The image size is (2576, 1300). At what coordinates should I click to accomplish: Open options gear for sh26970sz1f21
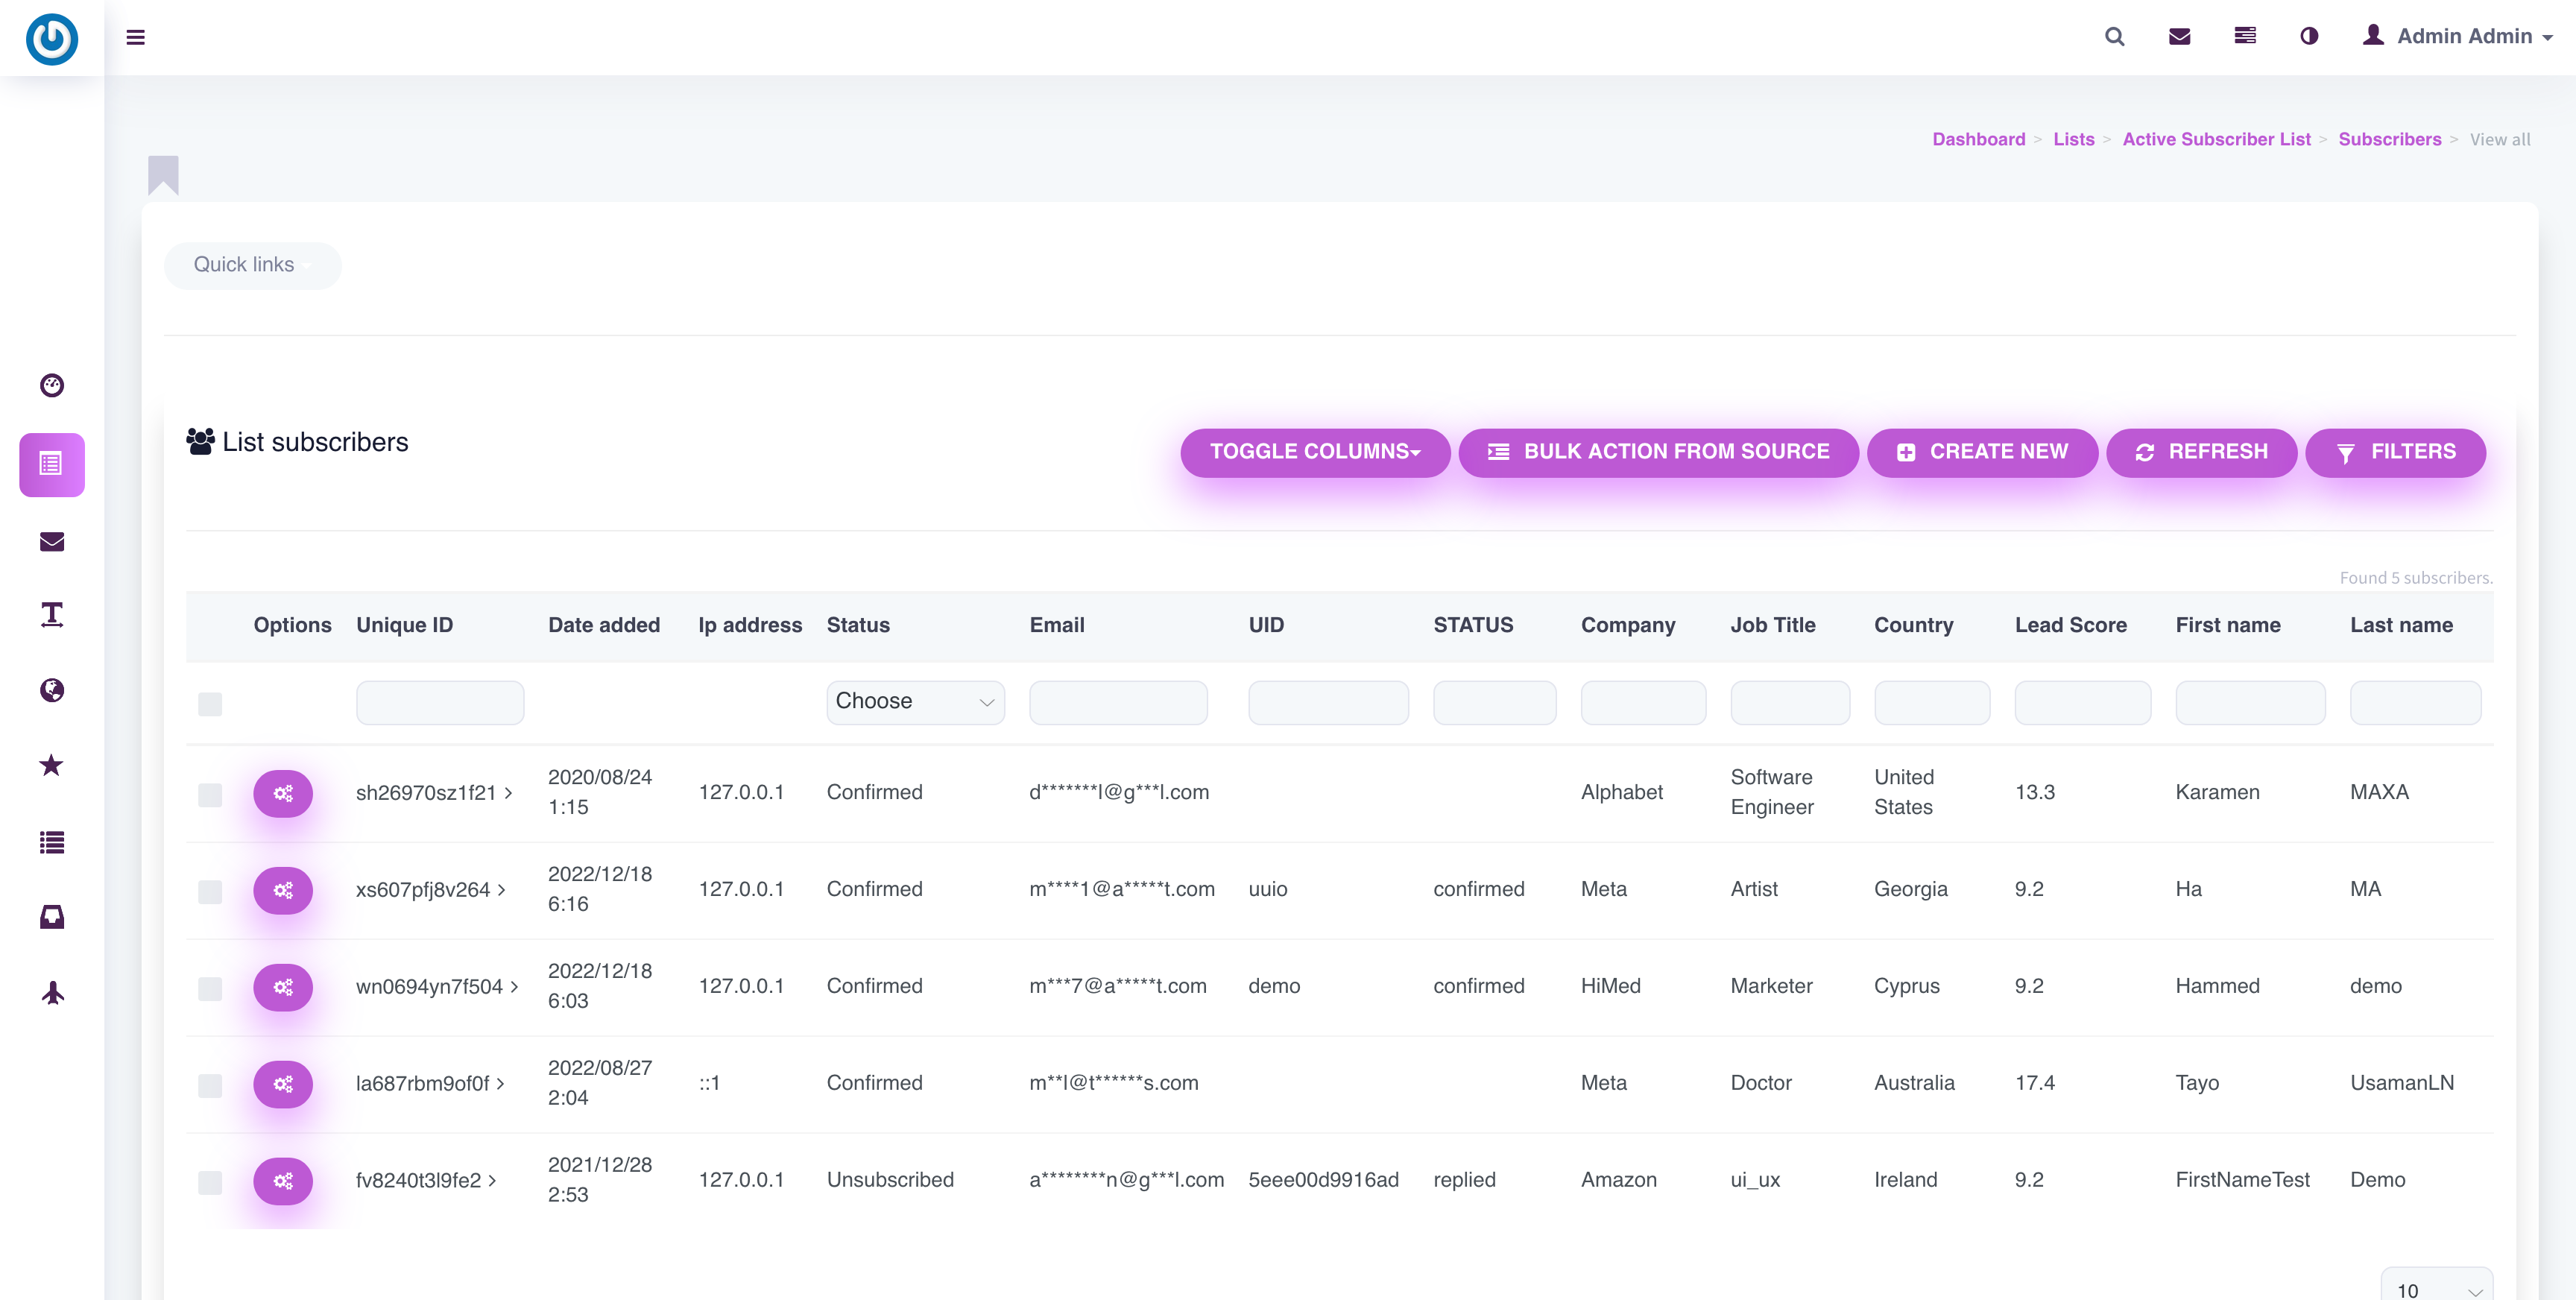click(283, 794)
